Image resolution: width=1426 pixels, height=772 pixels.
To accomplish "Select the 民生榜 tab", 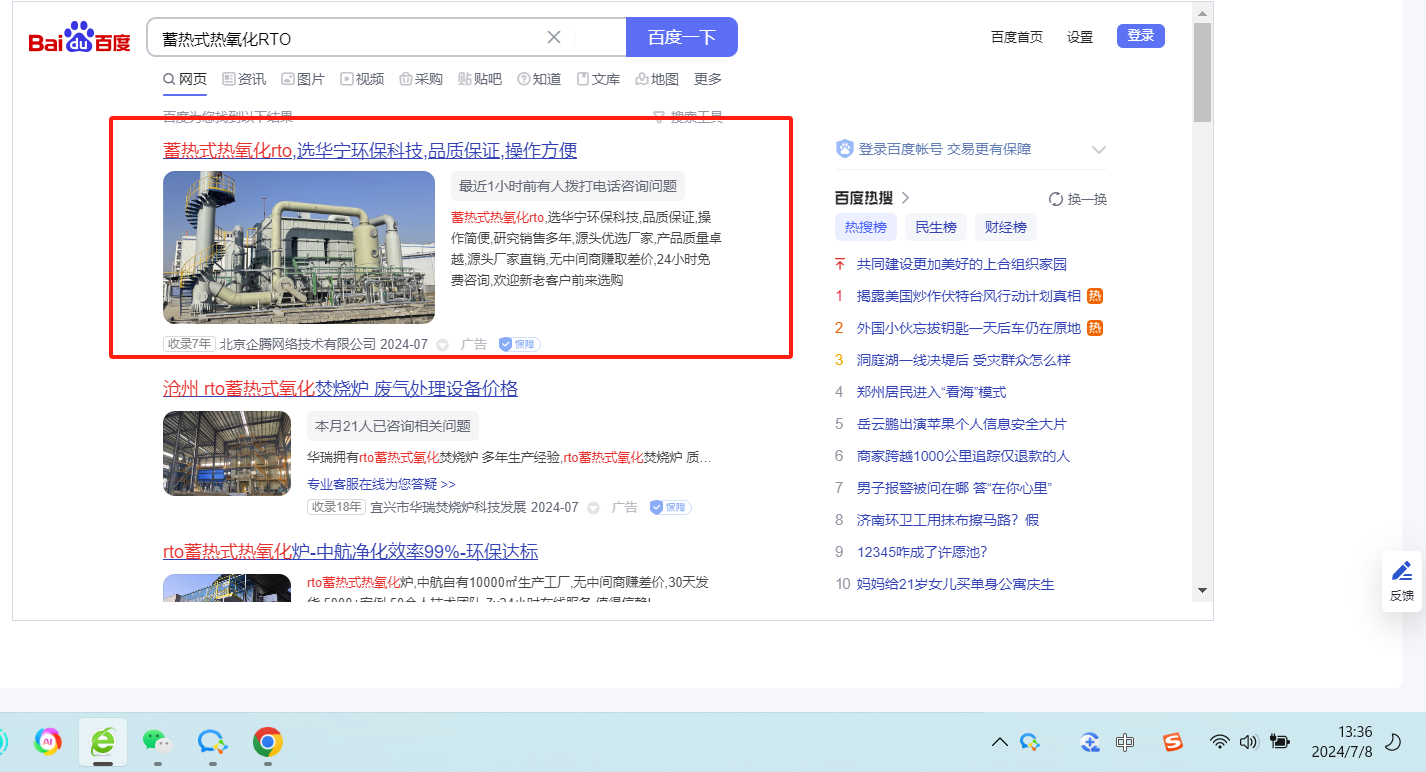I will point(936,227).
